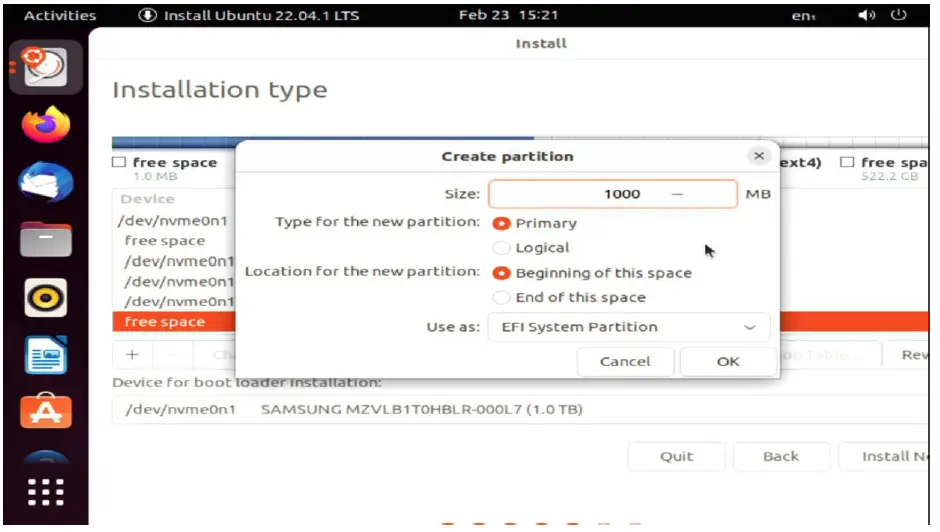Select the /dev/nvme0n1 top device row
940x532 pixels.
click(174, 221)
